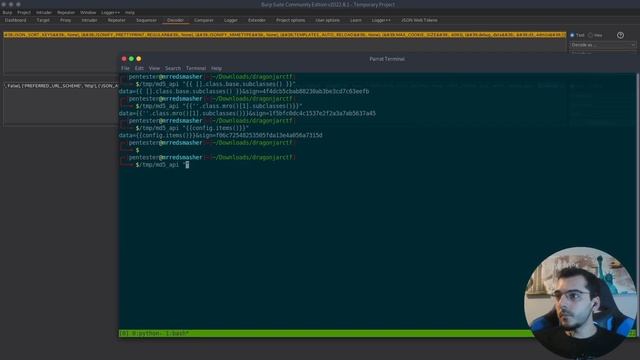This screenshot has height=360, width=640.
Task: Switch to the Target tab
Action: 43,20
